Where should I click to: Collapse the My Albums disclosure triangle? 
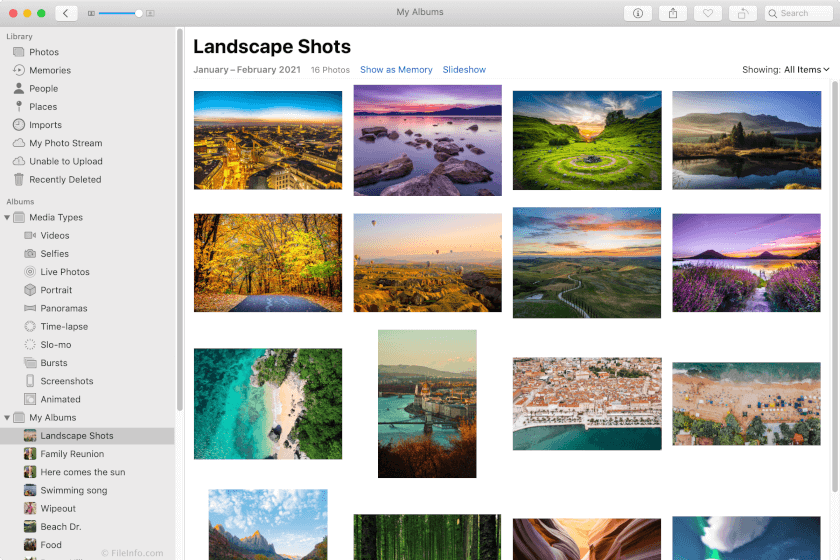(7, 417)
